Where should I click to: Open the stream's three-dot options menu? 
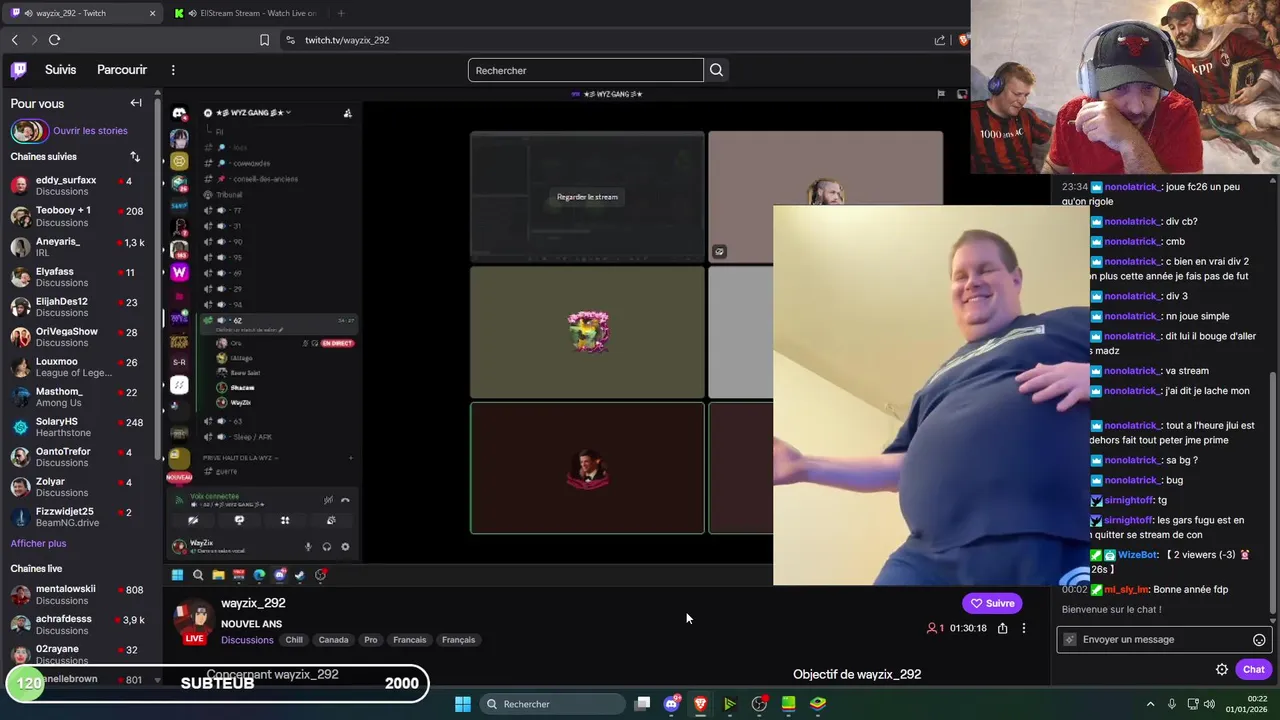(x=1023, y=628)
